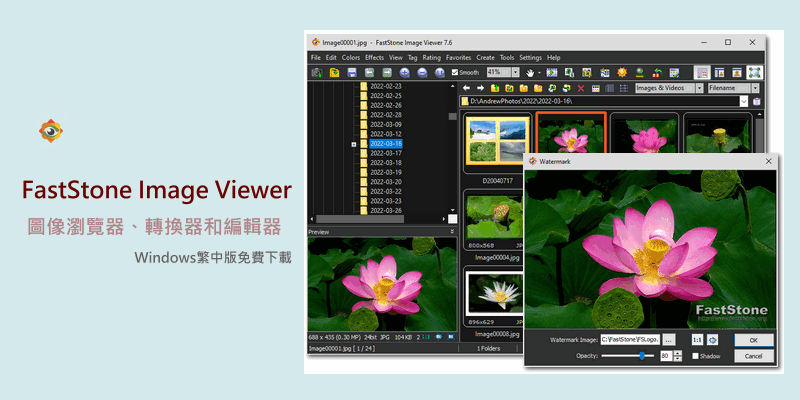This screenshot has height=400, width=800.
Task: Click the folder tree vertical scrollbar thumb
Action: coord(452,116)
